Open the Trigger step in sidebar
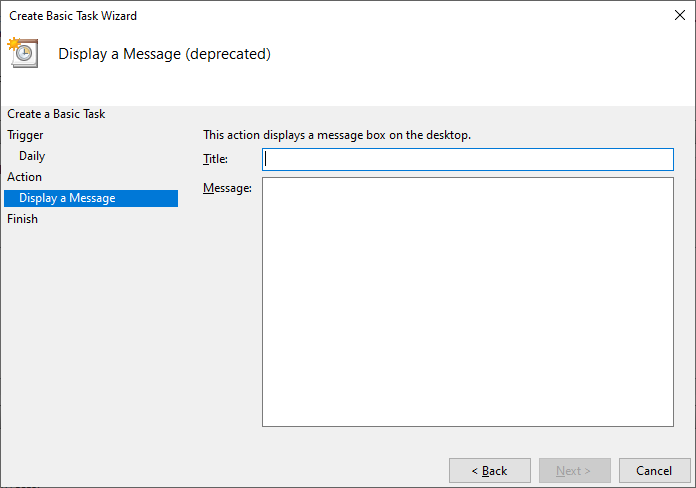 (x=25, y=135)
